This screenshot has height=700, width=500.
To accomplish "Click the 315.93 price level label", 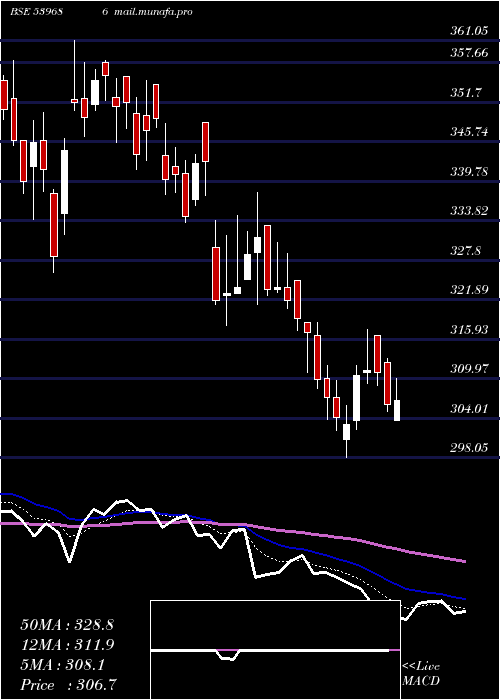I will click(x=468, y=329).
